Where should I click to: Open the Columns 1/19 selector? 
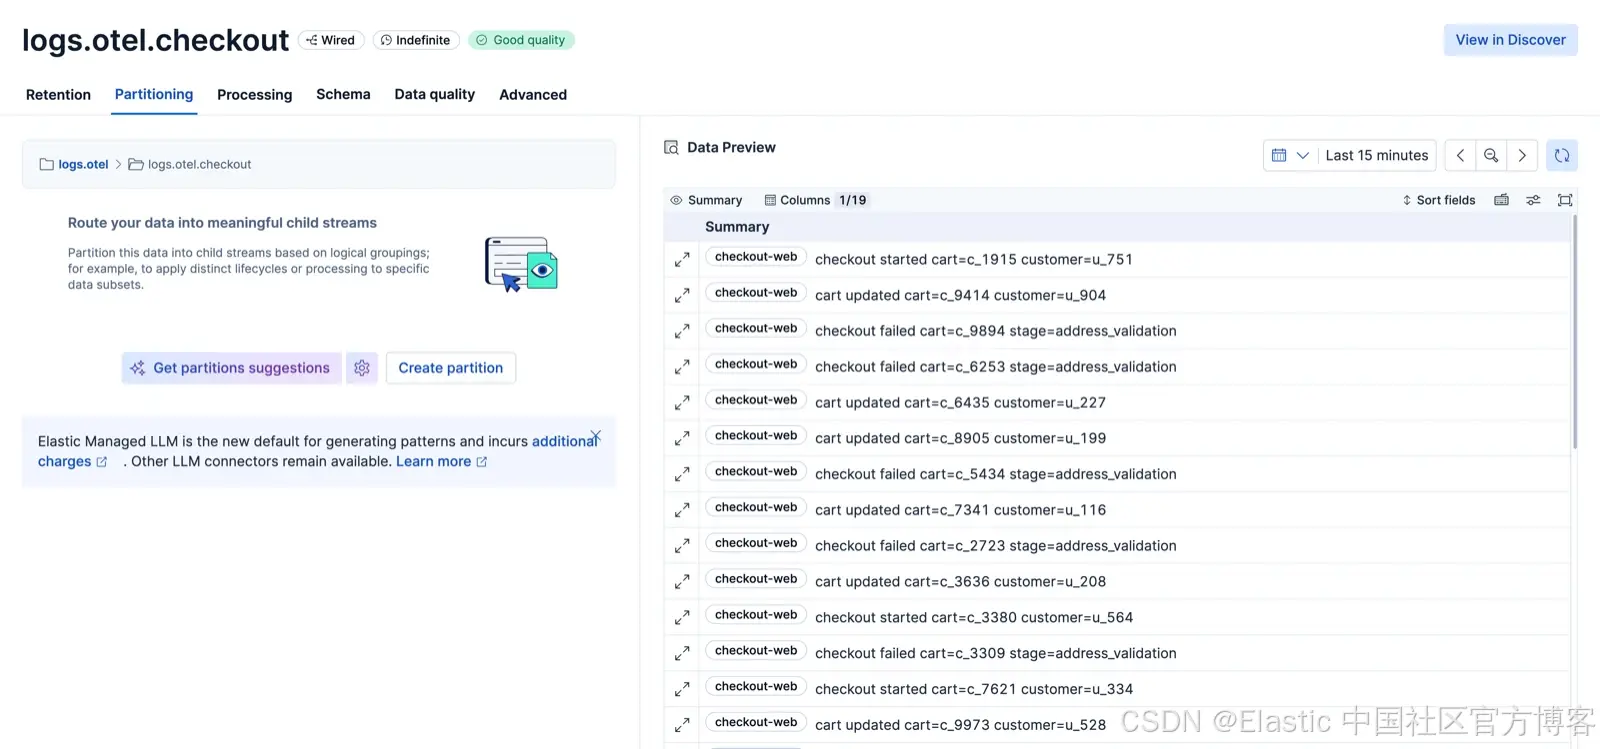pyautogui.click(x=816, y=200)
